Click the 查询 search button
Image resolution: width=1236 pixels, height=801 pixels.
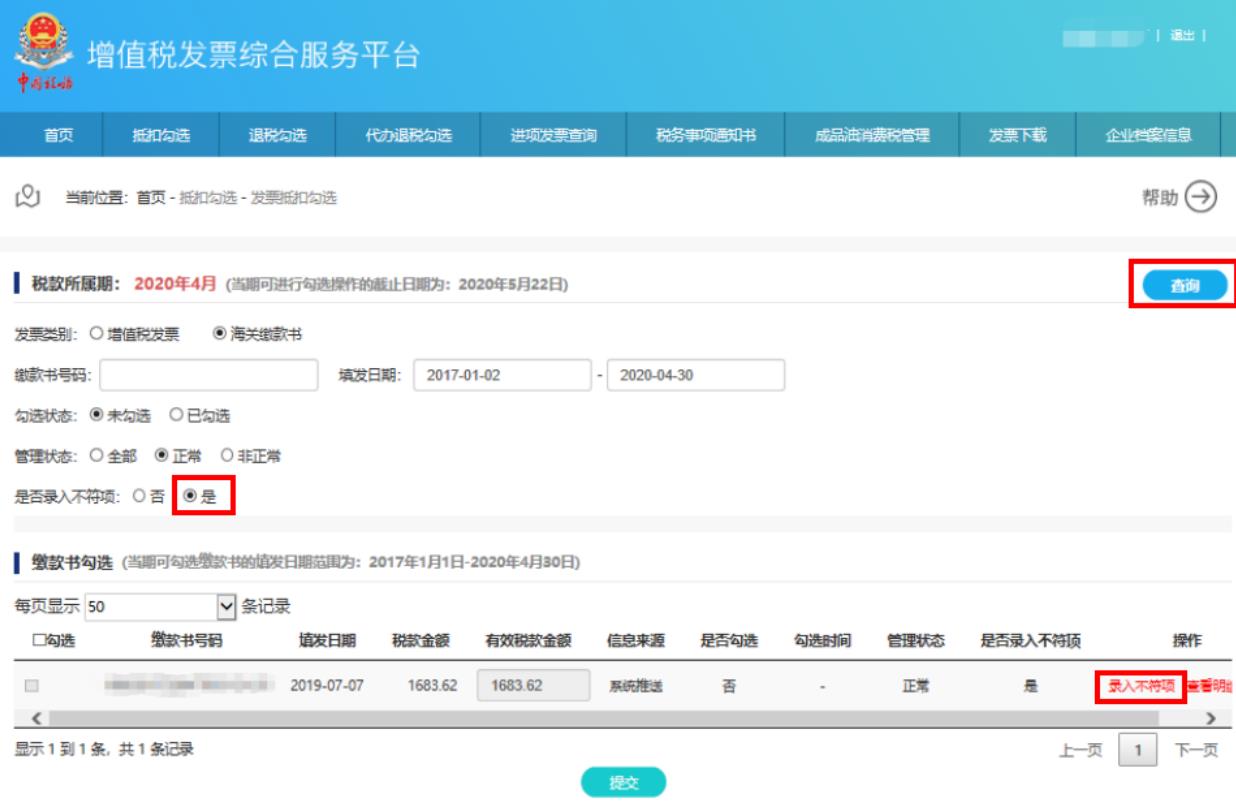[1183, 286]
